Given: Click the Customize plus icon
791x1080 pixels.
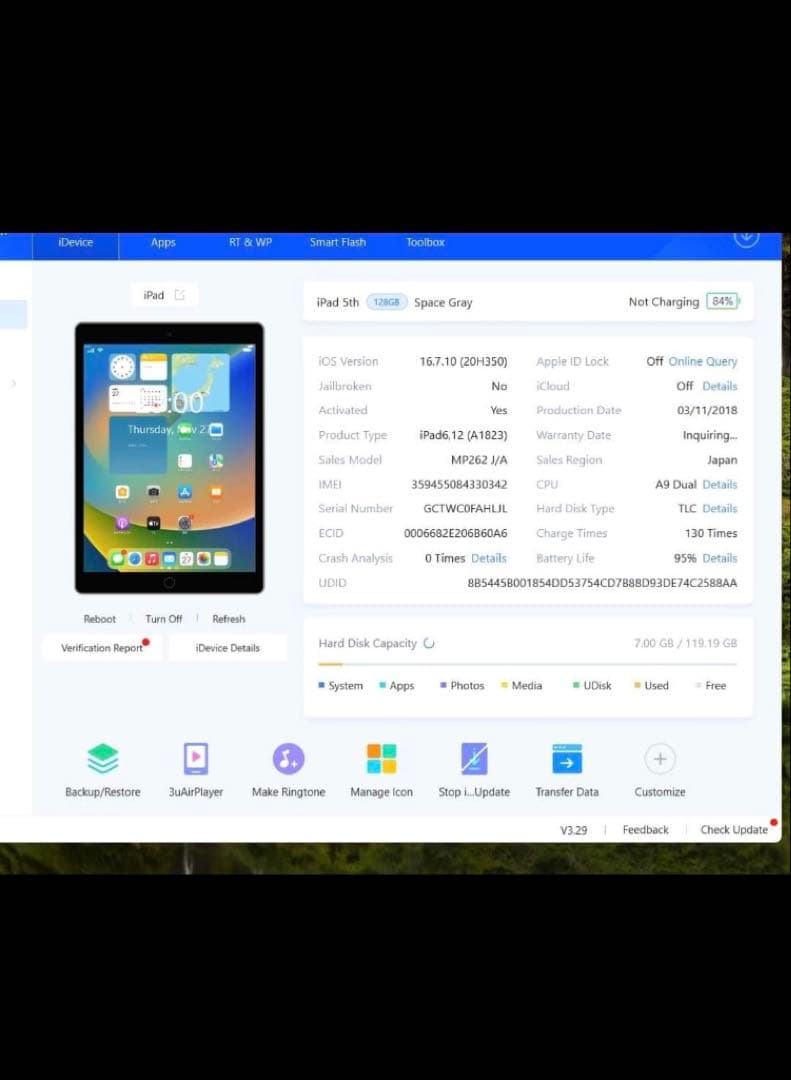Looking at the screenshot, I should (x=660, y=759).
